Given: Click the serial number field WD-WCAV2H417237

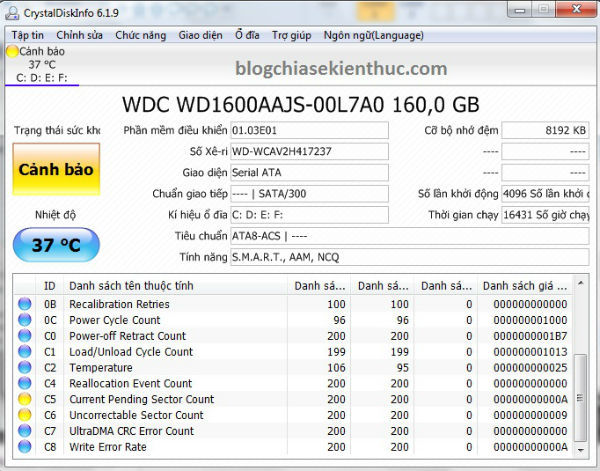Looking at the screenshot, I should tap(309, 152).
